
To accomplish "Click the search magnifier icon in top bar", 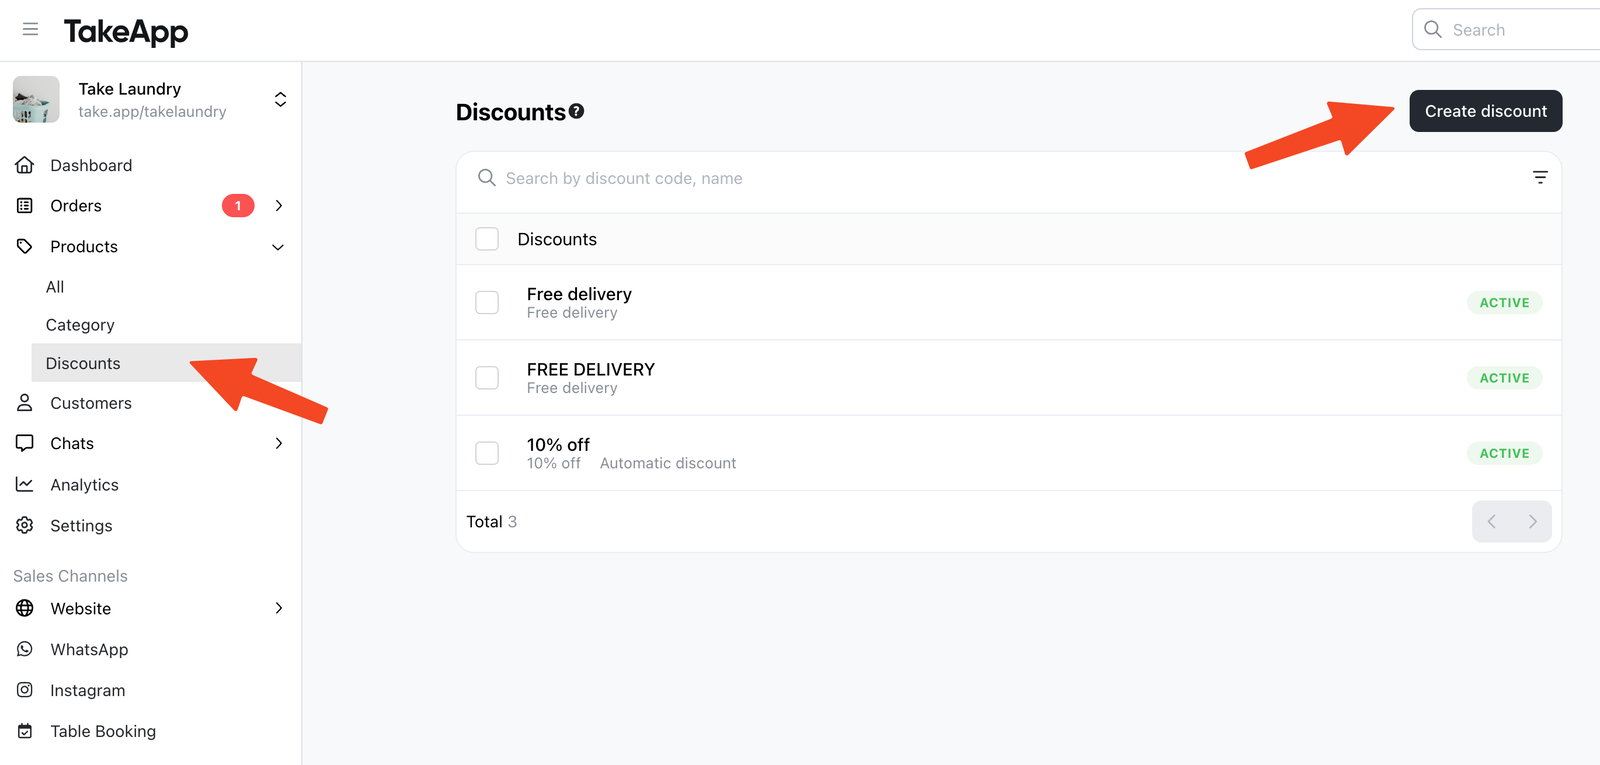I will pos(1433,30).
